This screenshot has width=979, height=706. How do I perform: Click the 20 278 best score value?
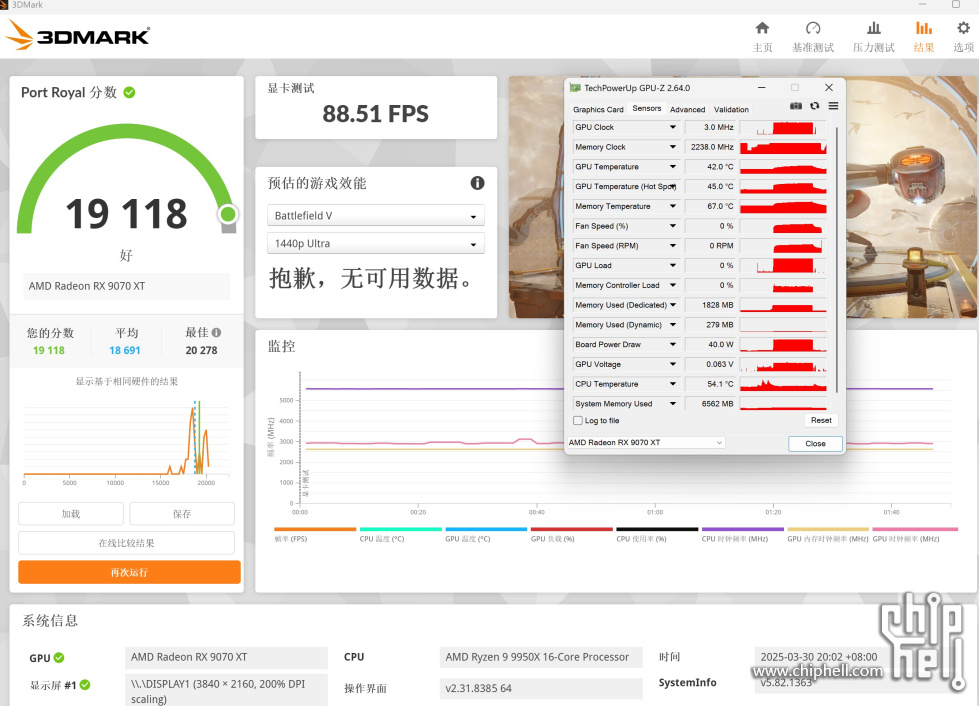[201, 351]
